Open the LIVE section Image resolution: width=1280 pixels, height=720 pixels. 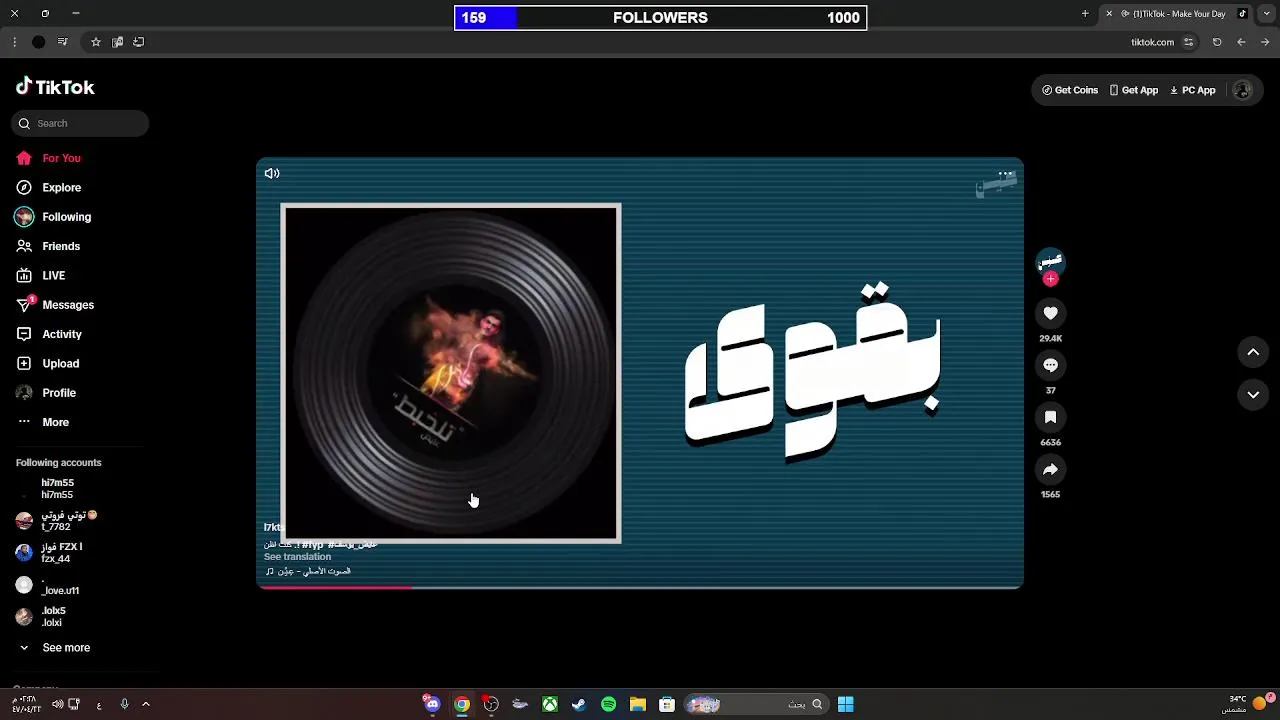tap(41, 275)
